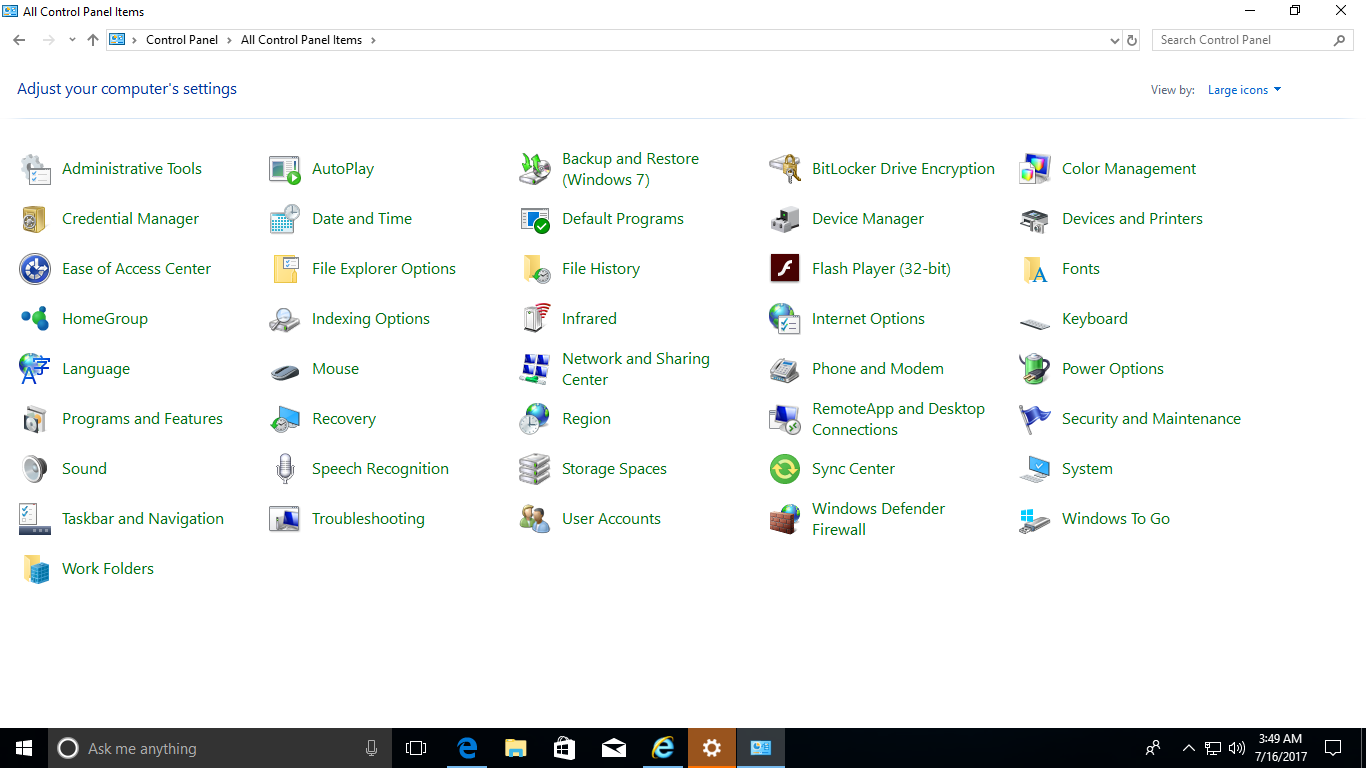Click the Indexing Options icon
Viewport: 1366px width, 768px height.
click(285, 319)
